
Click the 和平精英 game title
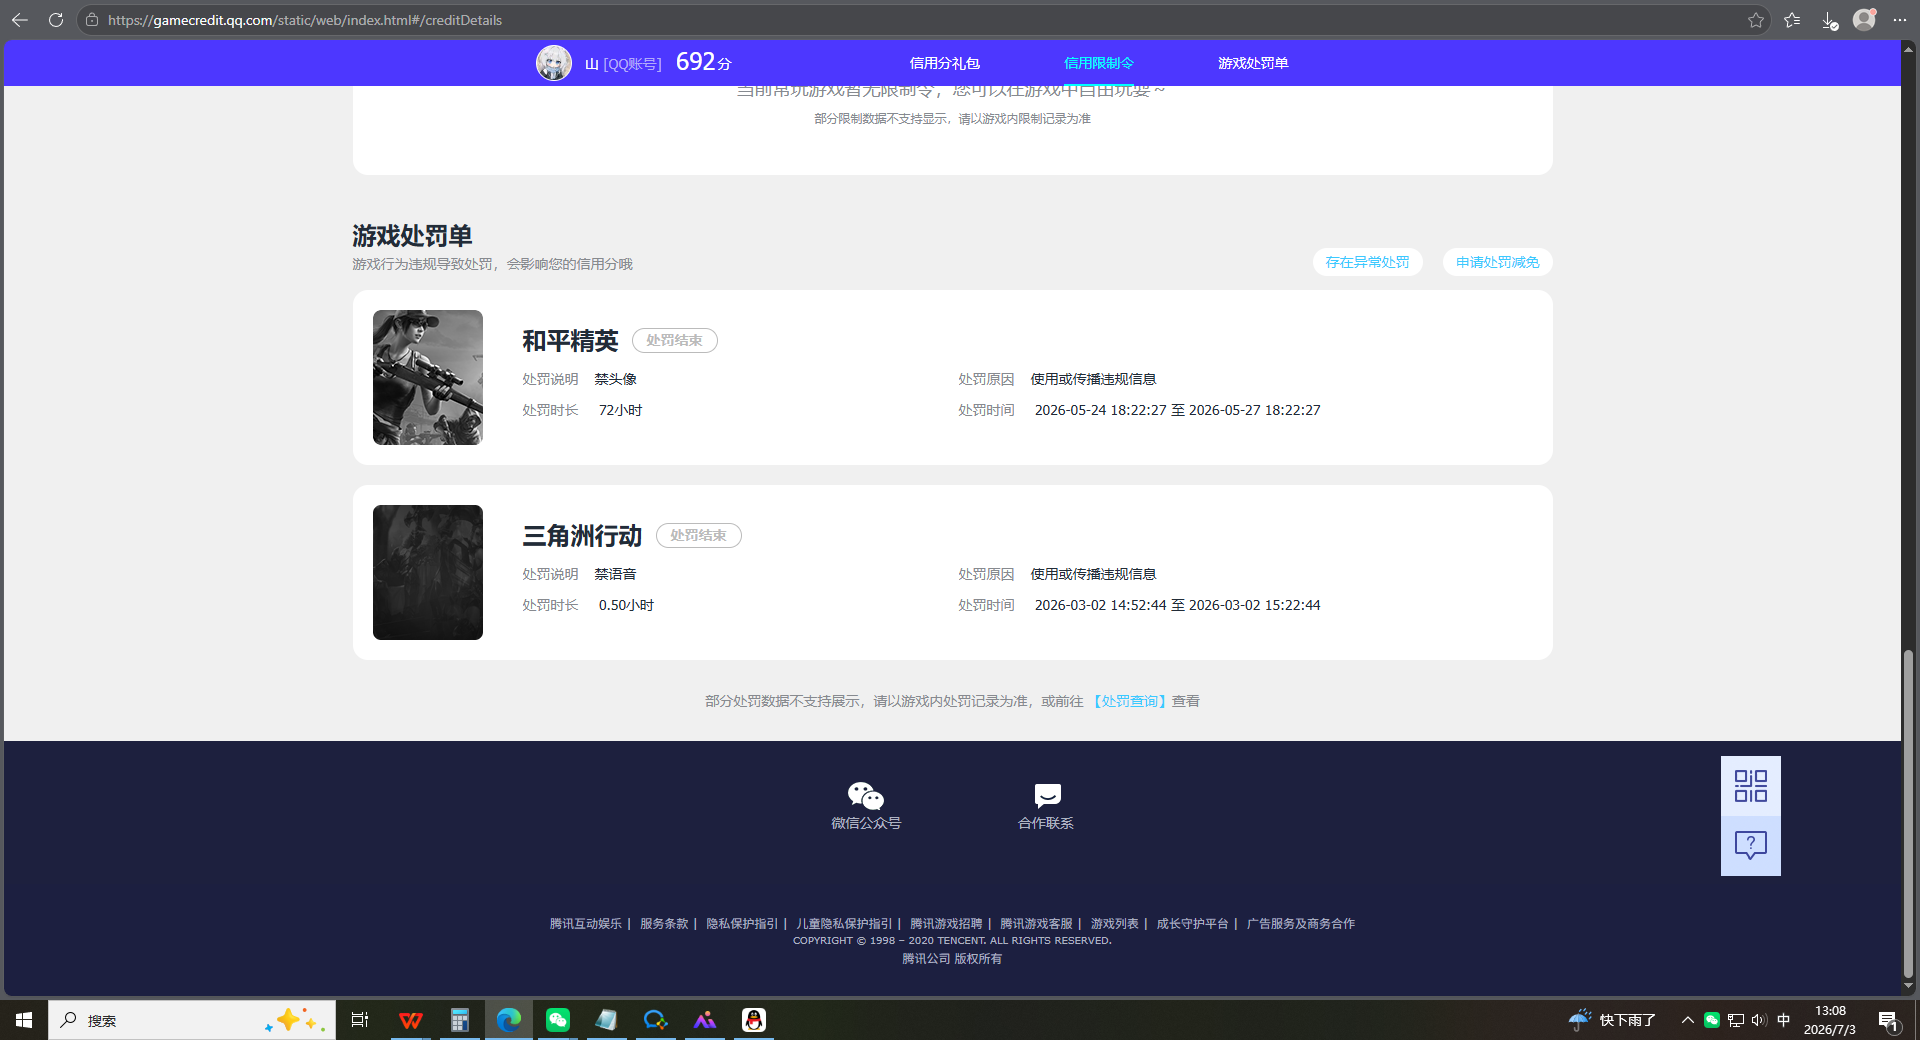pyautogui.click(x=570, y=341)
